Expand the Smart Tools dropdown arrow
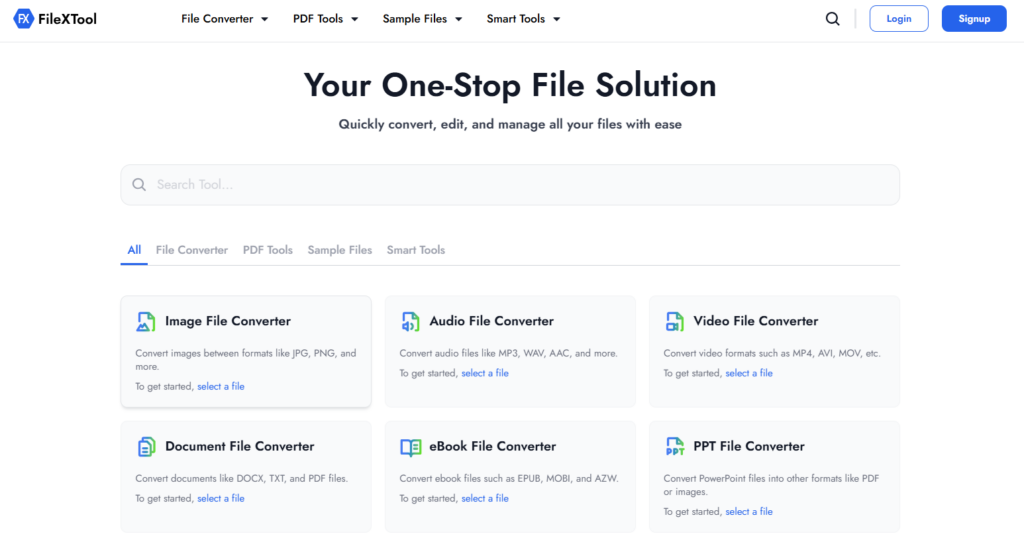The image size is (1024, 544). (556, 20)
